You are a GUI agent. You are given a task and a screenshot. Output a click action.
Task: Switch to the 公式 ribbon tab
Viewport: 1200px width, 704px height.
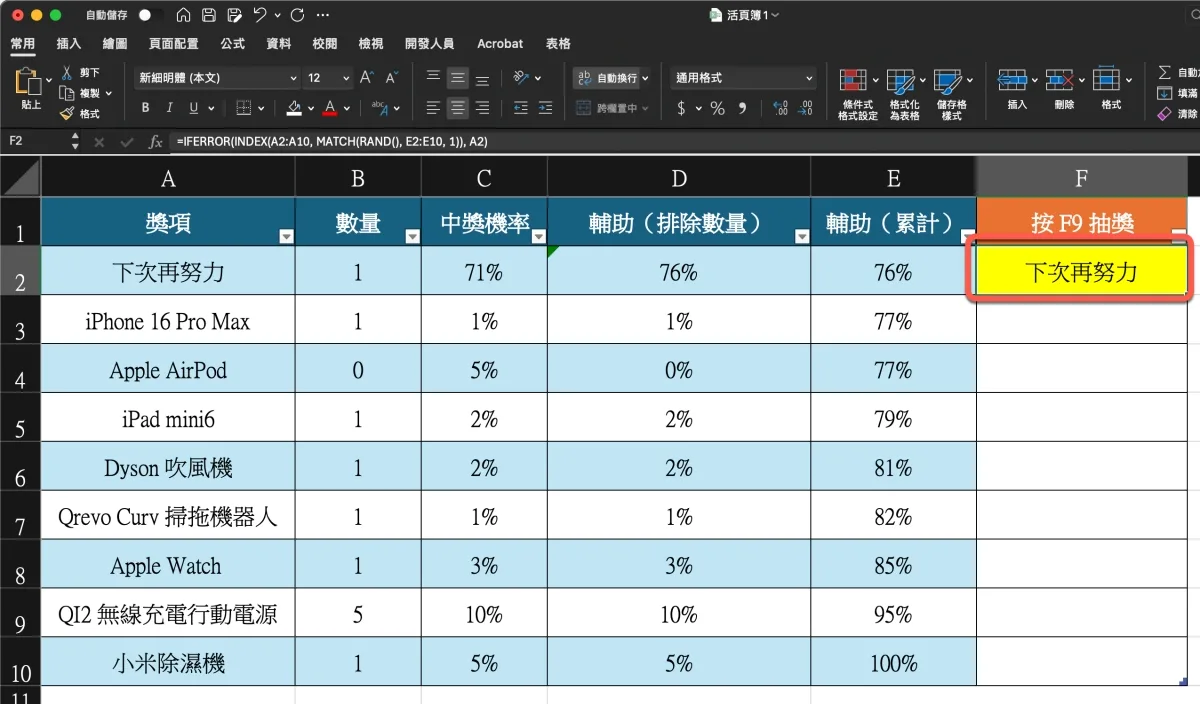[x=232, y=44]
